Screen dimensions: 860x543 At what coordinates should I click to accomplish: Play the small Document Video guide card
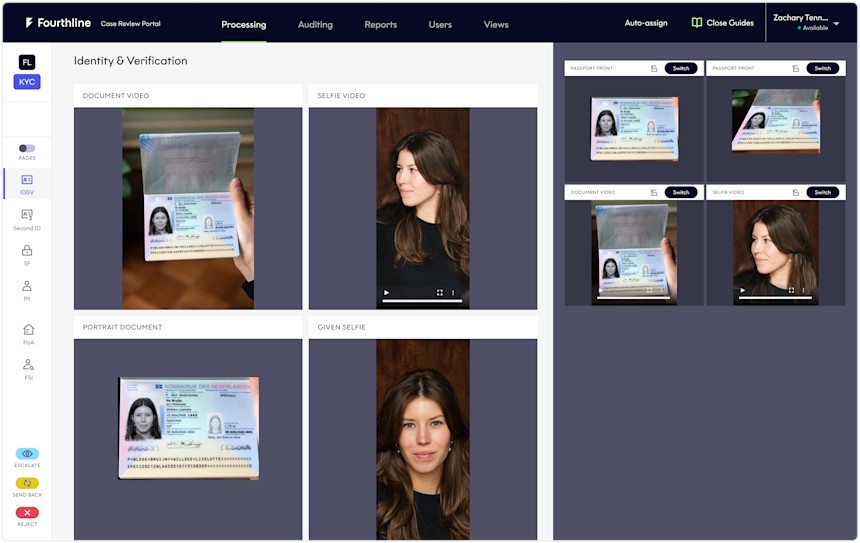point(601,290)
